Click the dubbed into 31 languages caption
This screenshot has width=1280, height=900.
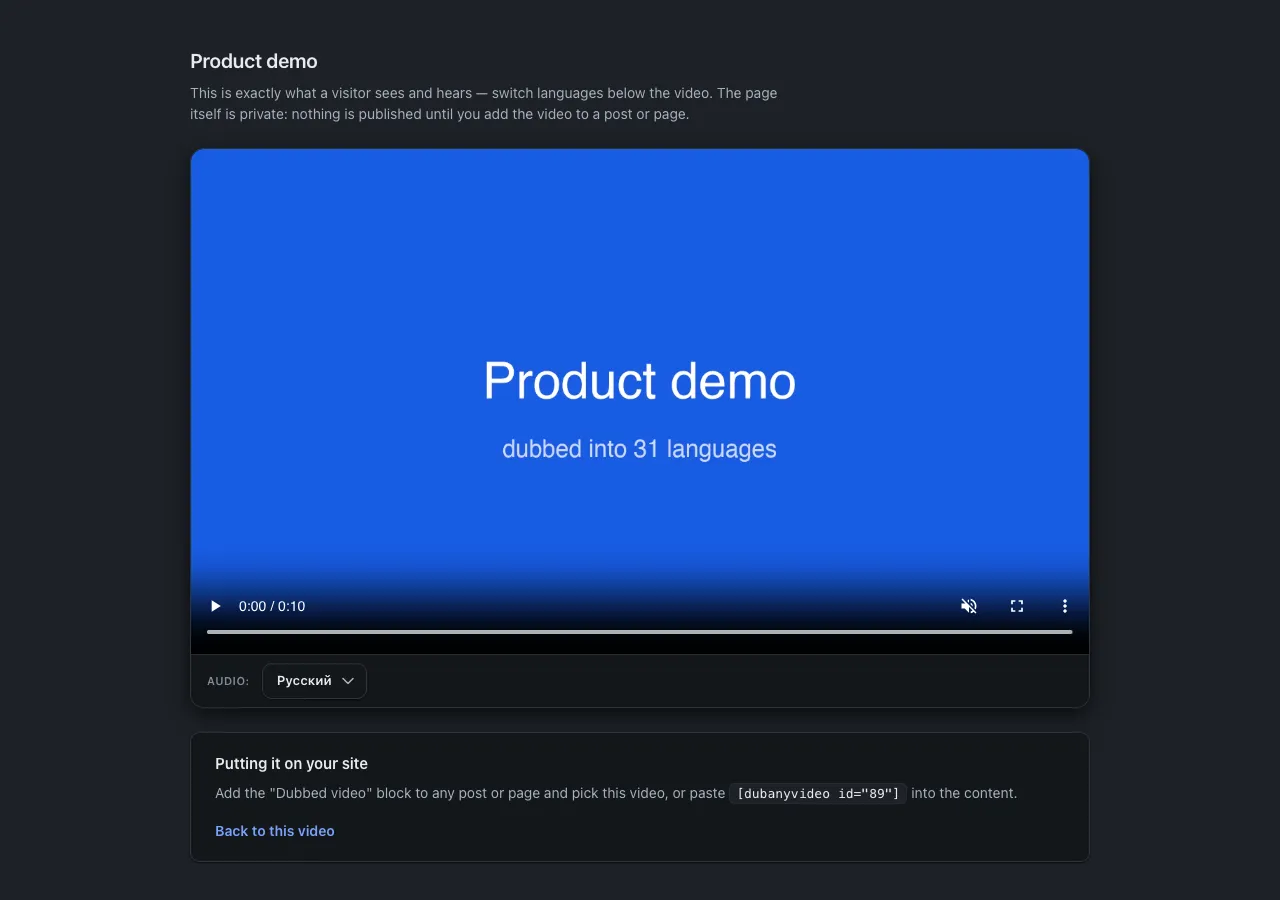(x=639, y=449)
